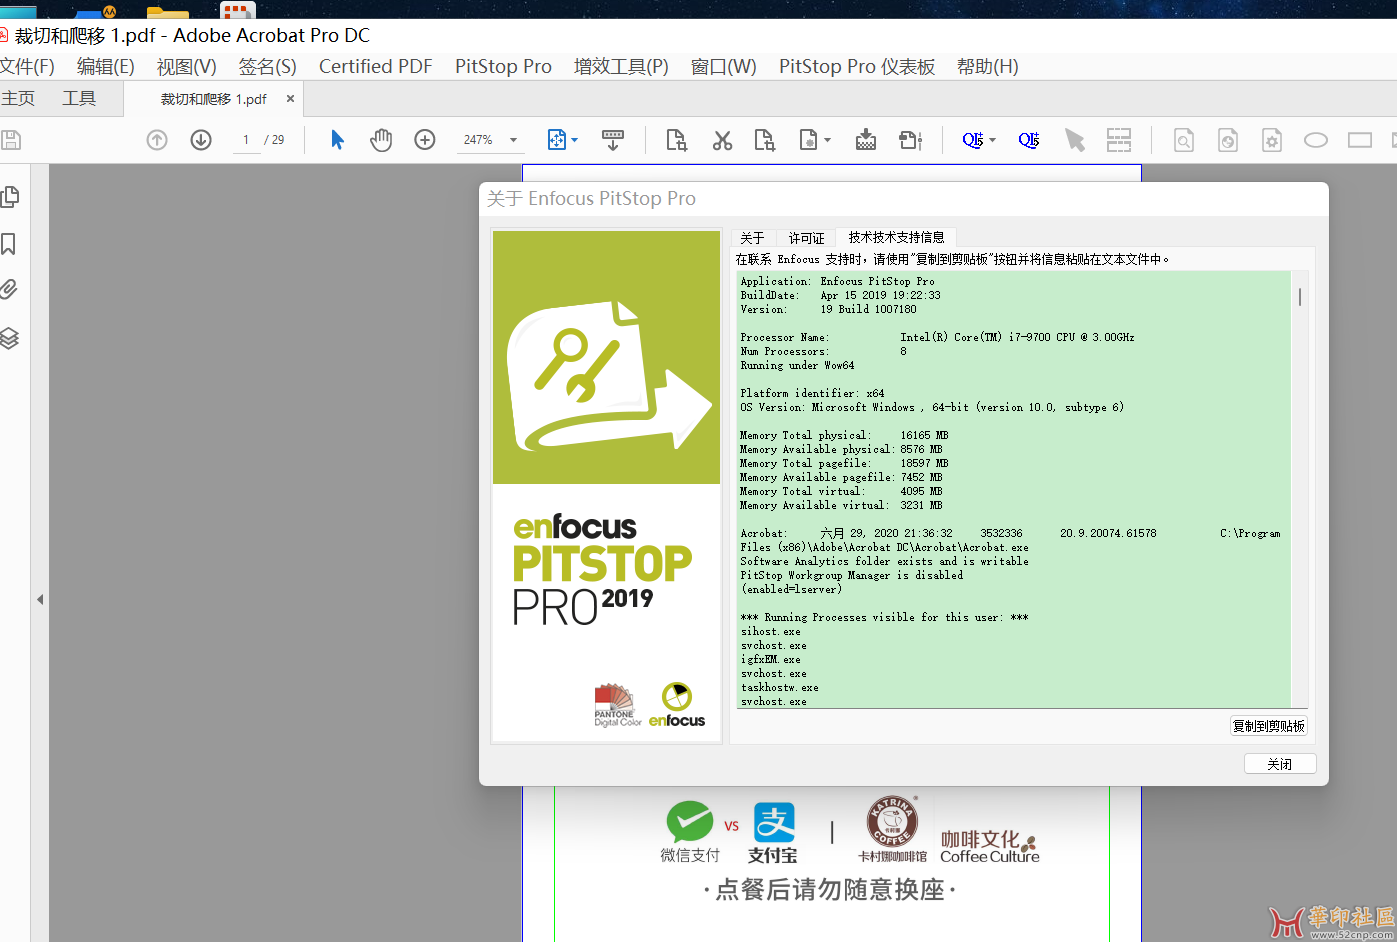Image resolution: width=1397 pixels, height=942 pixels.
Task: Open the 增效工具(P) menu
Action: pyautogui.click(x=621, y=66)
